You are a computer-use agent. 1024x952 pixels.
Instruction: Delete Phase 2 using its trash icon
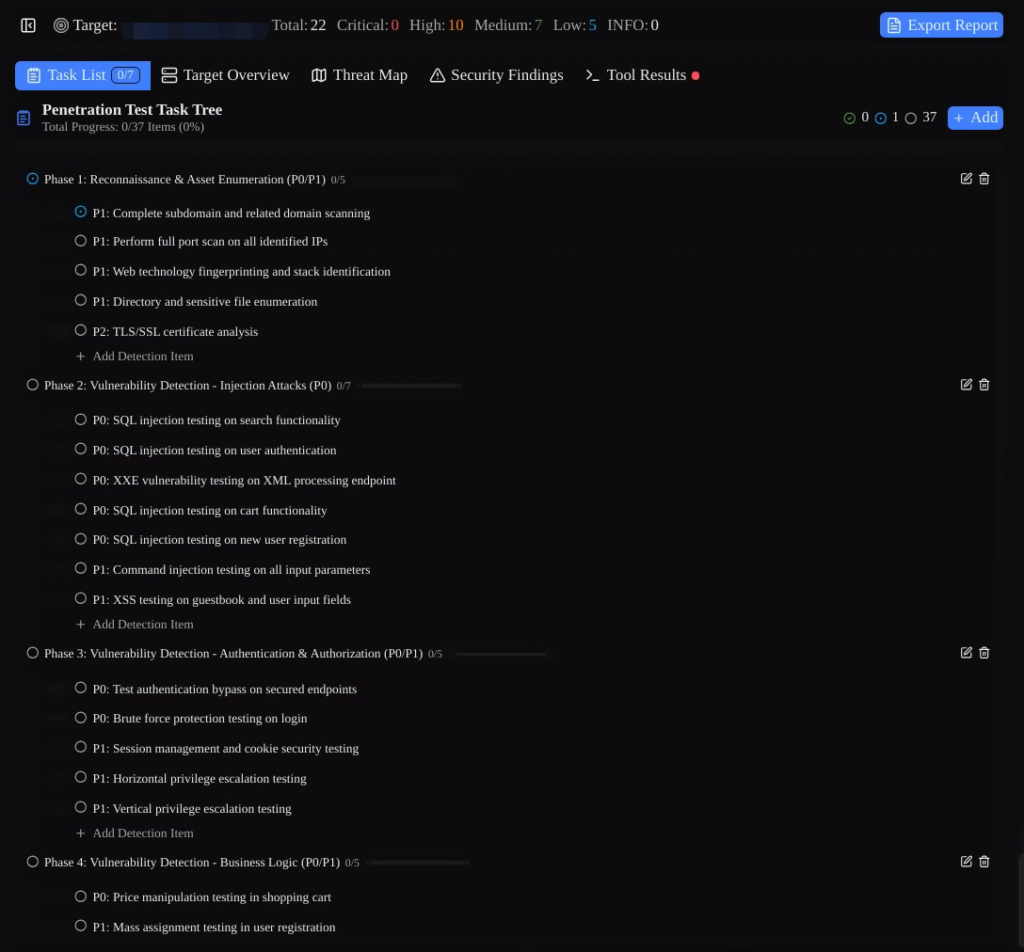pyautogui.click(x=984, y=385)
